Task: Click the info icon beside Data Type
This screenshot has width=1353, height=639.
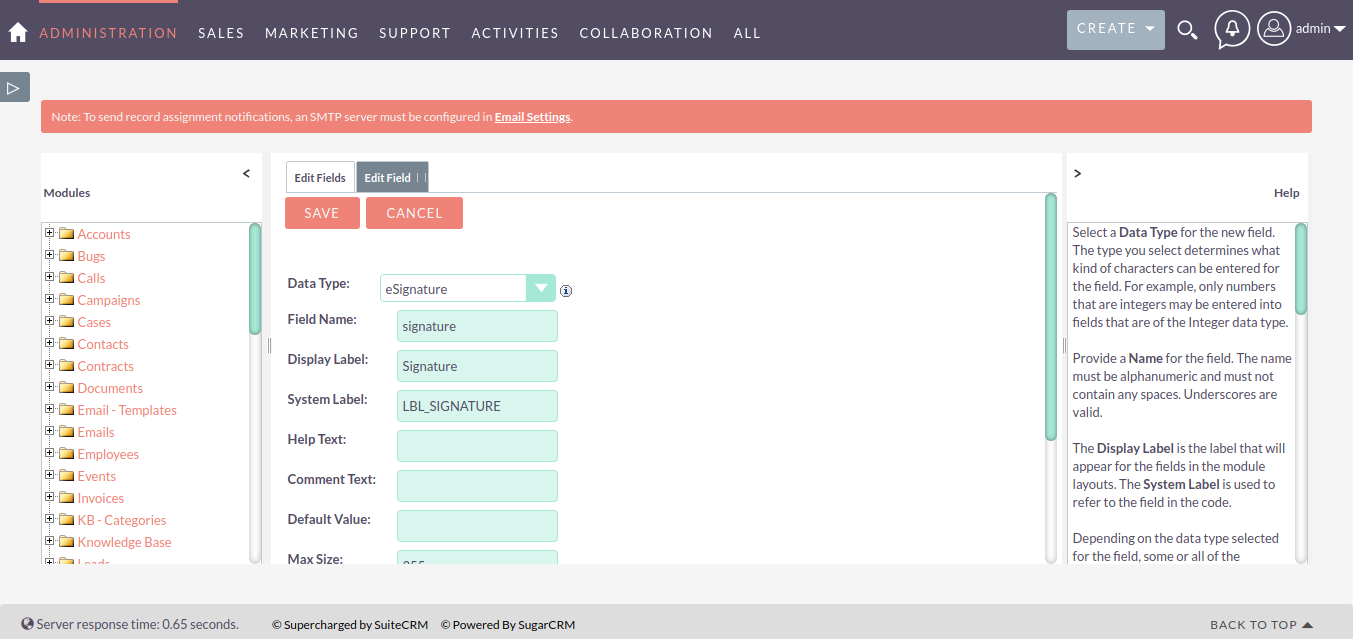Action: click(x=566, y=290)
